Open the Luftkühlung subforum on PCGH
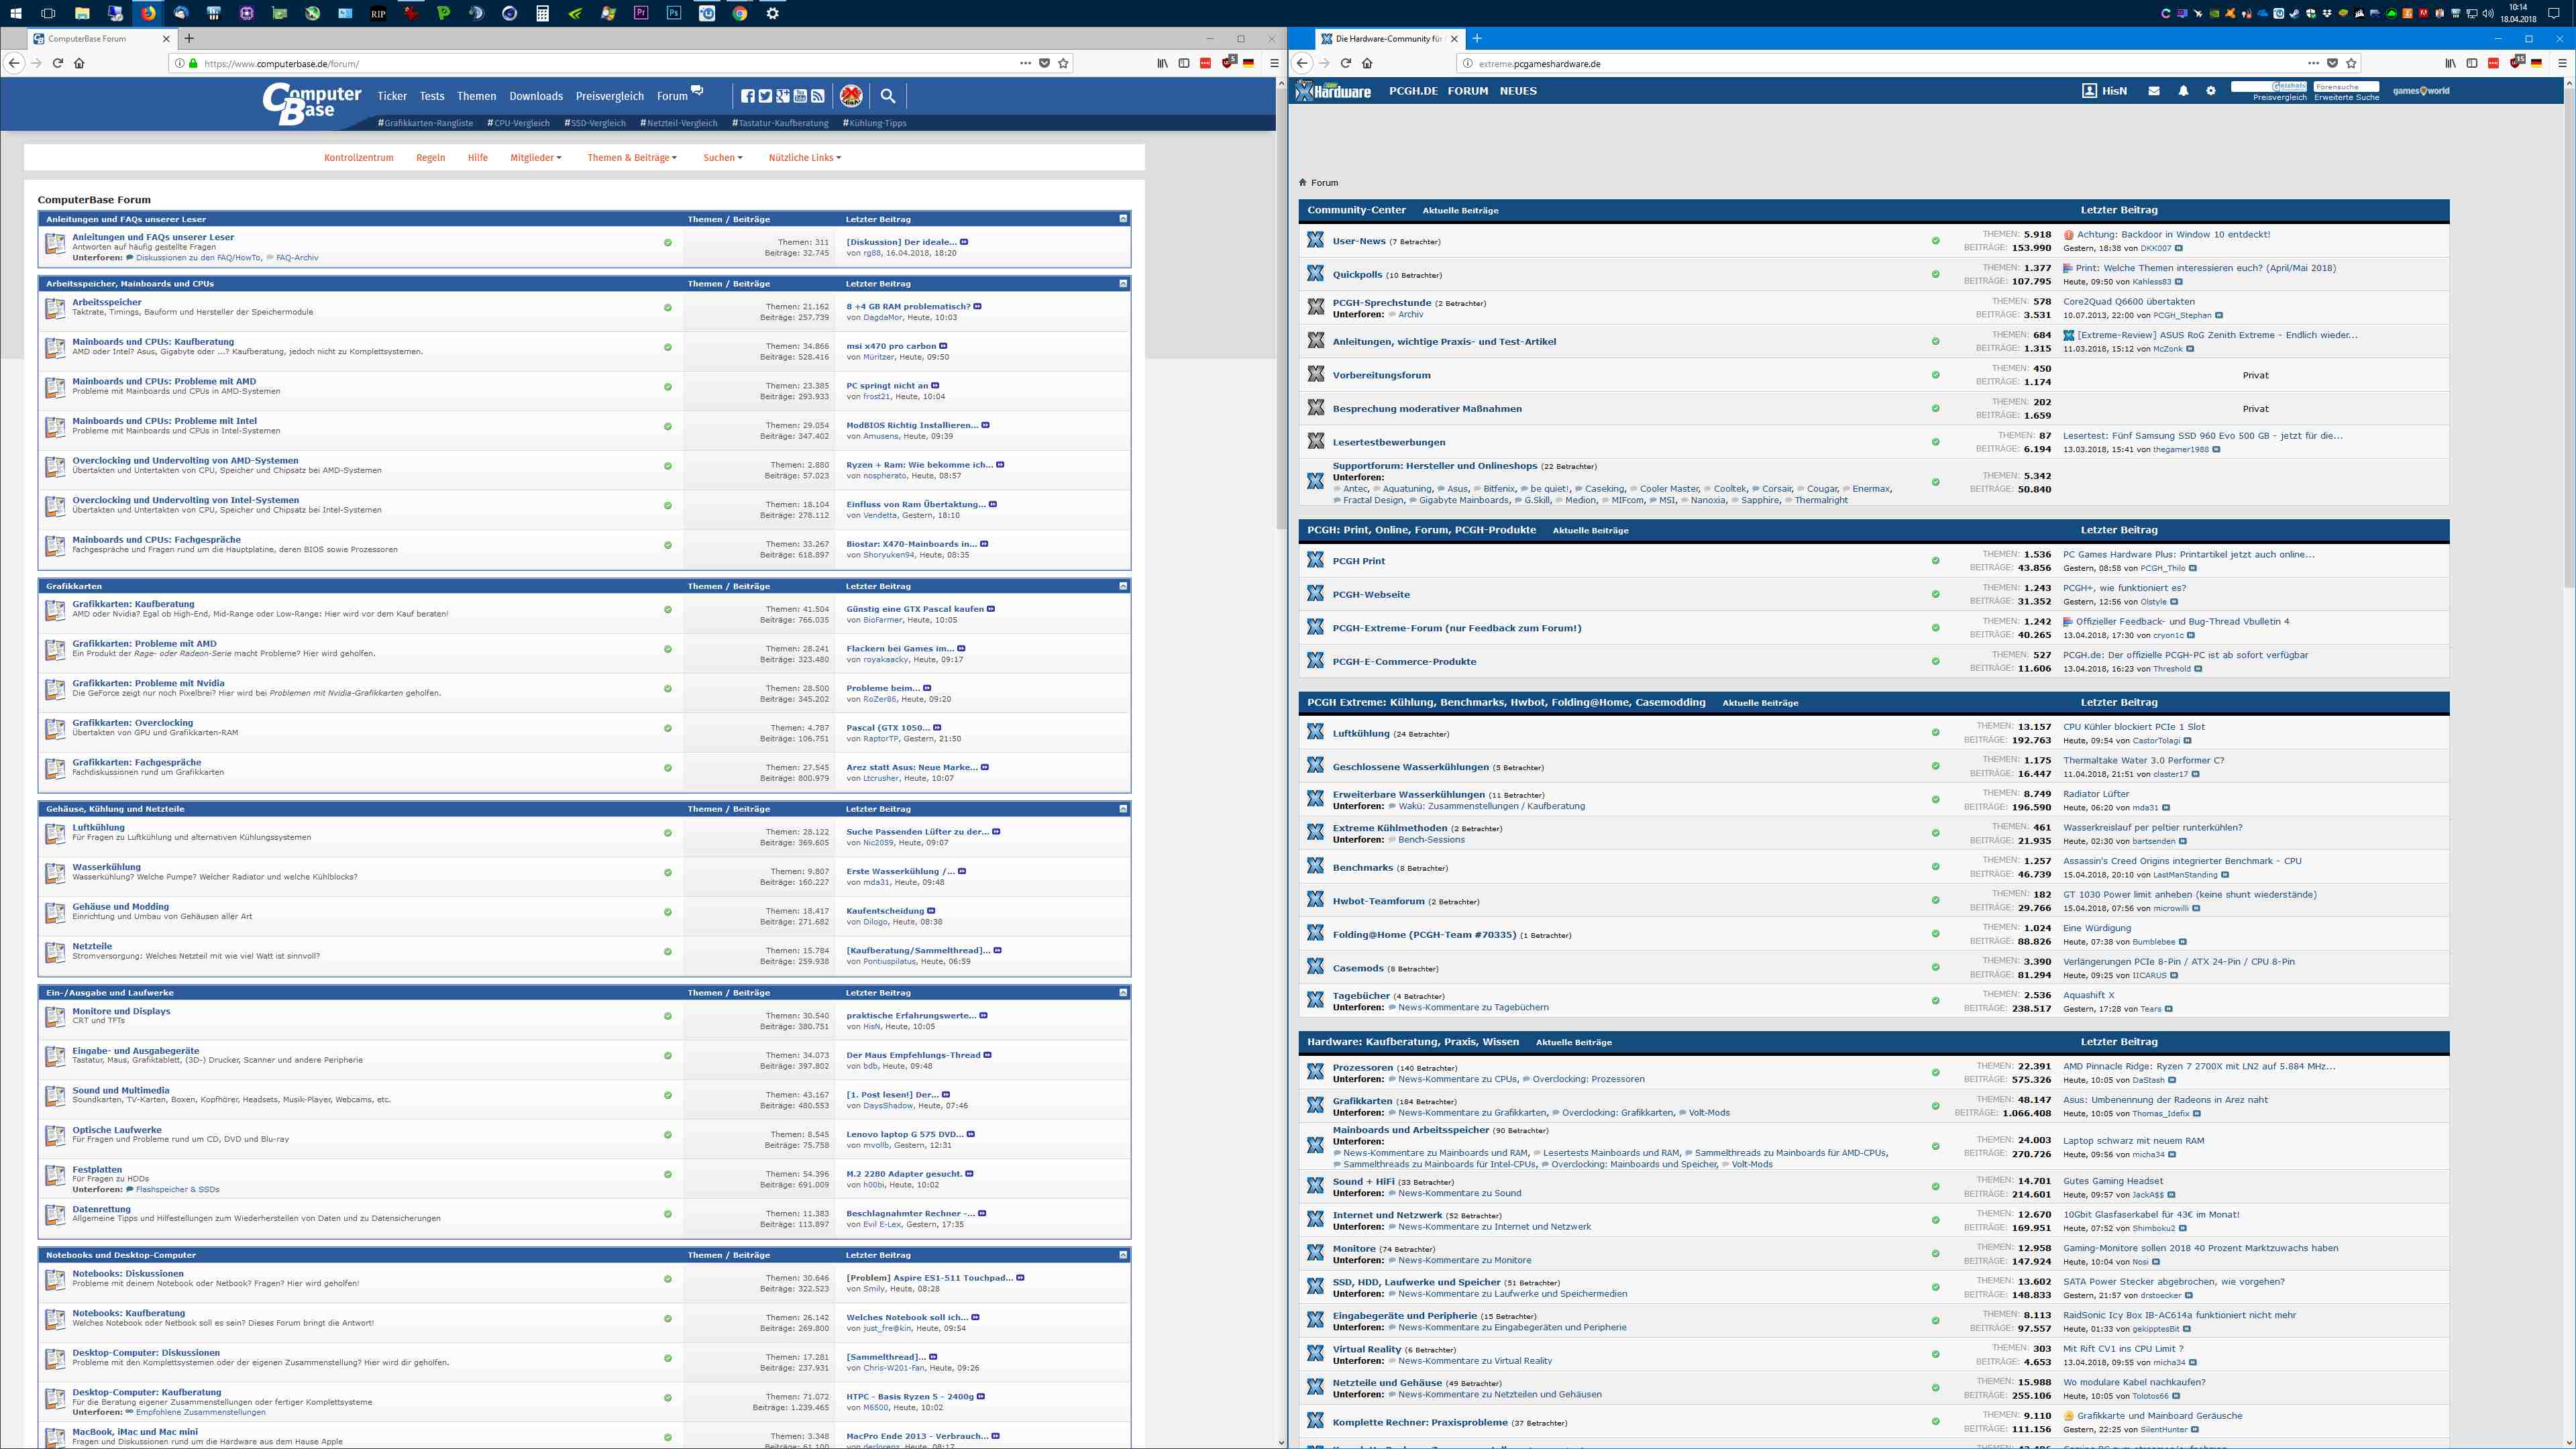Image resolution: width=2576 pixels, height=1449 pixels. 1360,733
